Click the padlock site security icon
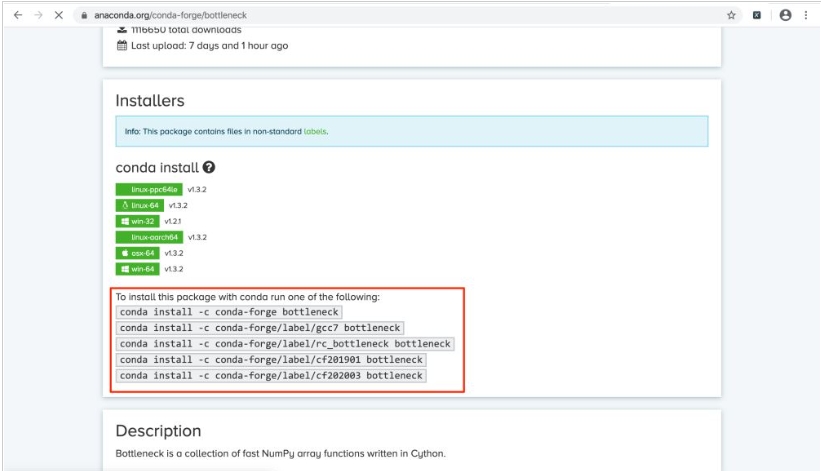 [84, 16]
